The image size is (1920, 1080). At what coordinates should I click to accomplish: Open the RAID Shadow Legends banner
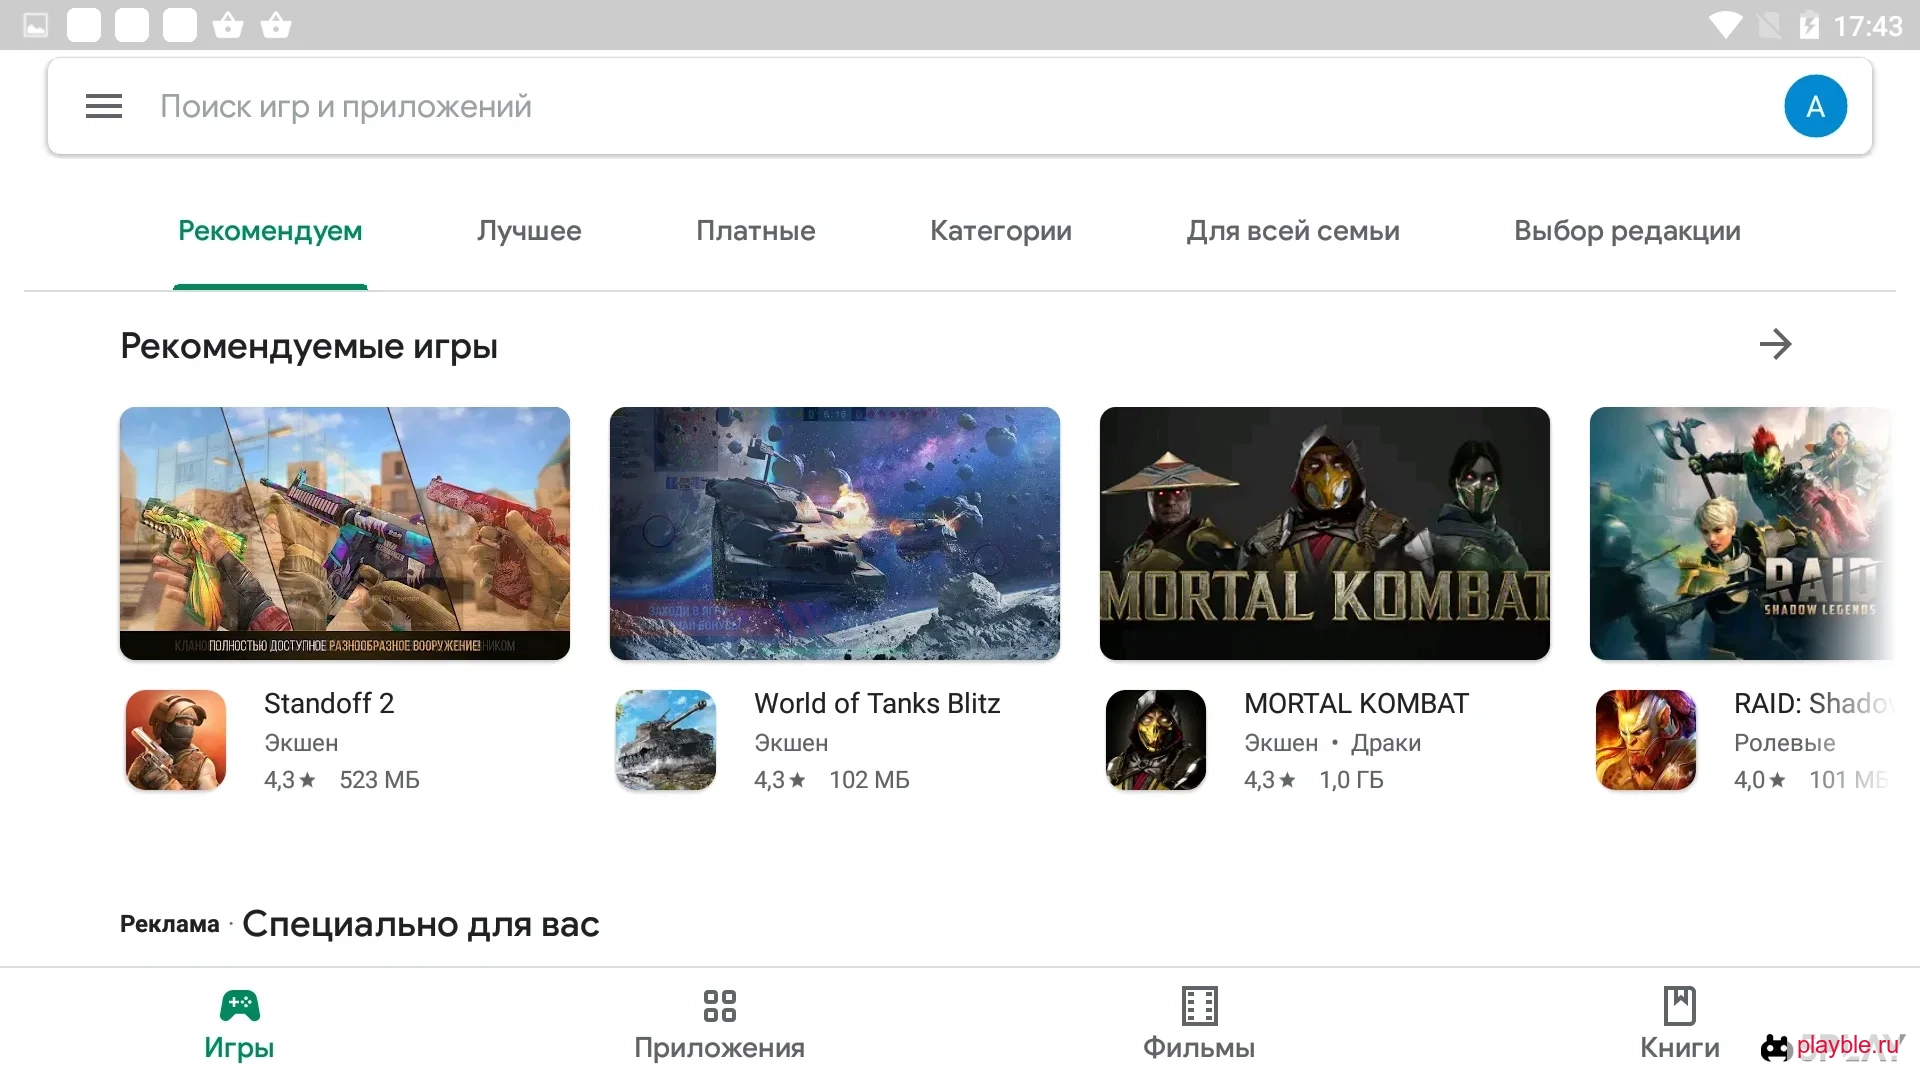pos(1742,533)
